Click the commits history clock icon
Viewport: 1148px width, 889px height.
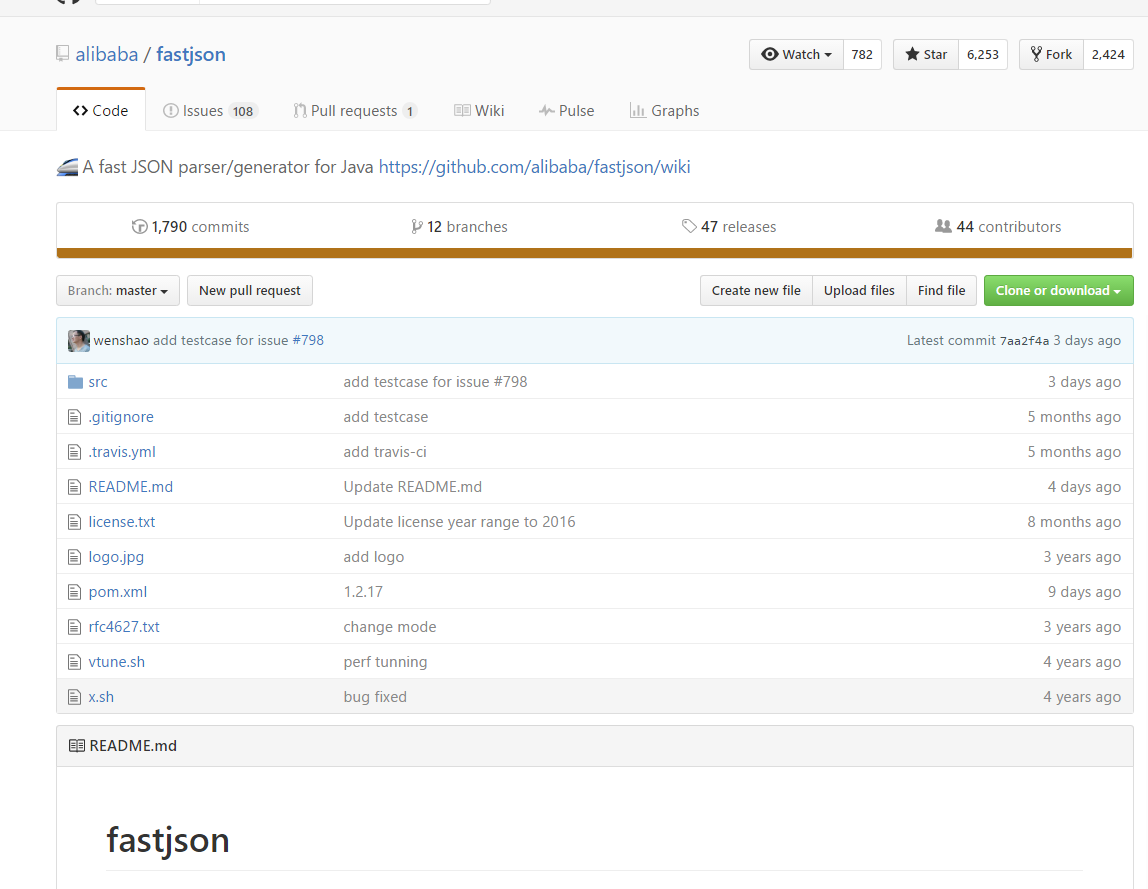(x=139, y=227)
